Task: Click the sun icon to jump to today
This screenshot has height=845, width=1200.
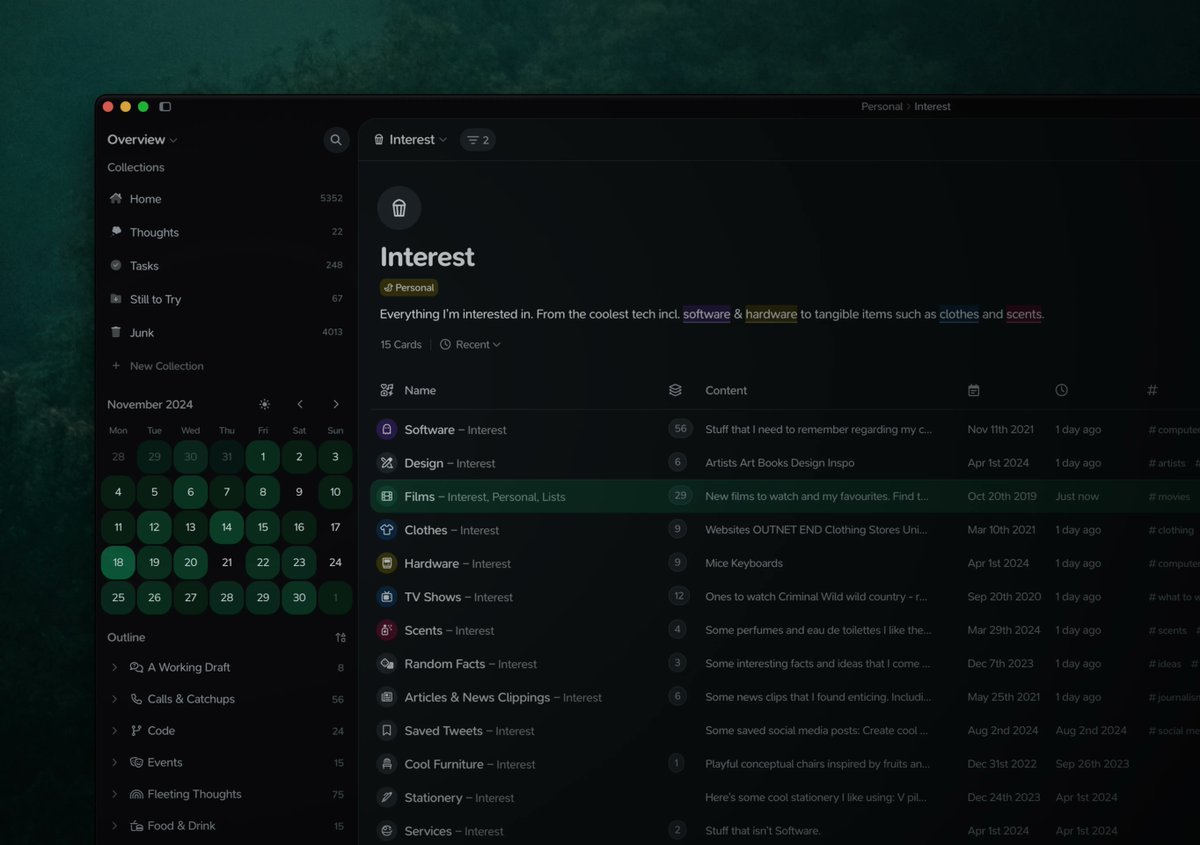Action: tap(264, 404)
